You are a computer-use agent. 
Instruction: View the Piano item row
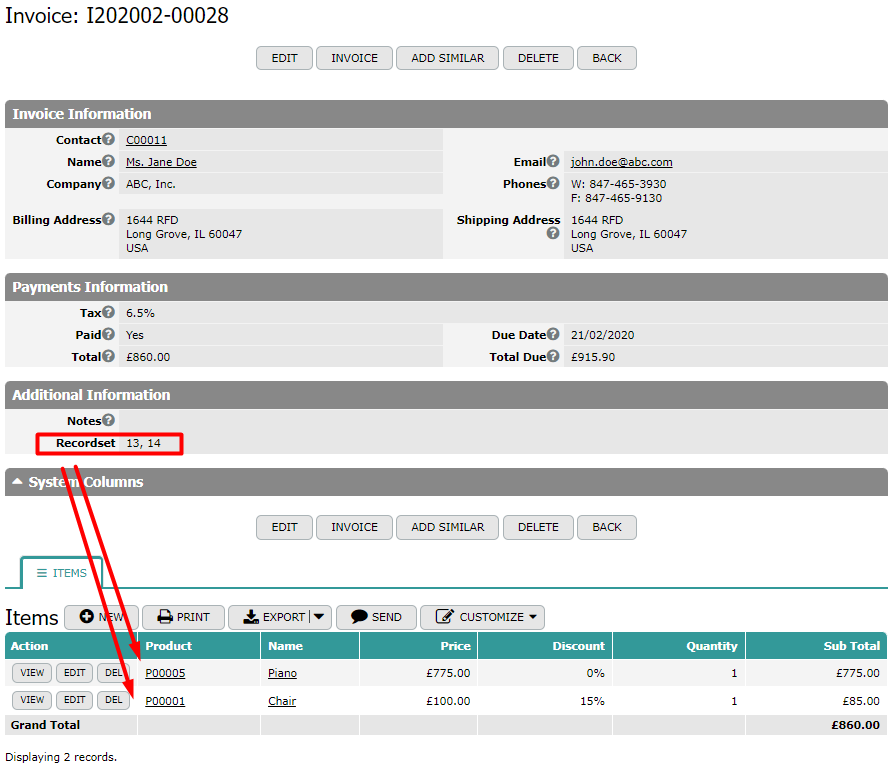click(32, 673)
